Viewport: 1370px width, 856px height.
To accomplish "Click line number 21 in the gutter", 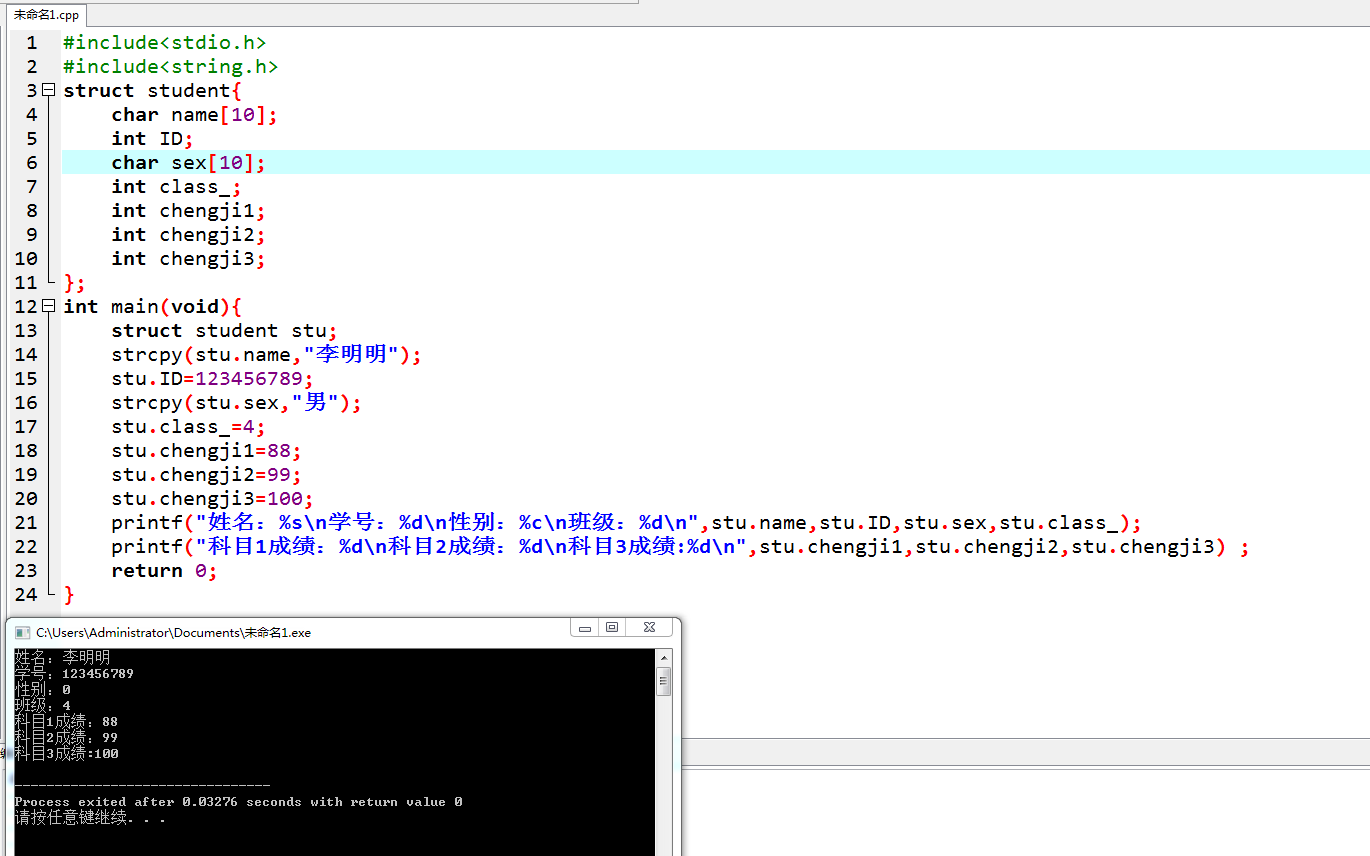I will coord(26,522).
